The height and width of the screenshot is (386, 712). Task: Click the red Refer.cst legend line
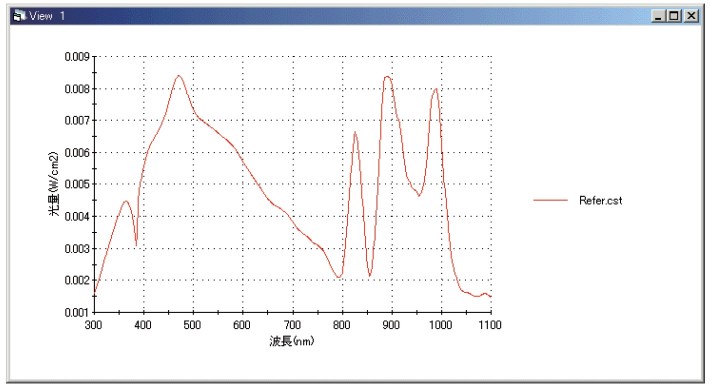[x=550, y=200]
